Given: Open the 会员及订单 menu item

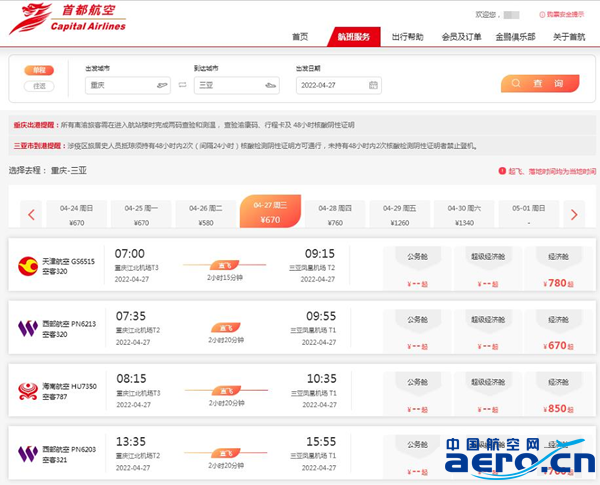Looking at the screenshot, I should 461,37.
